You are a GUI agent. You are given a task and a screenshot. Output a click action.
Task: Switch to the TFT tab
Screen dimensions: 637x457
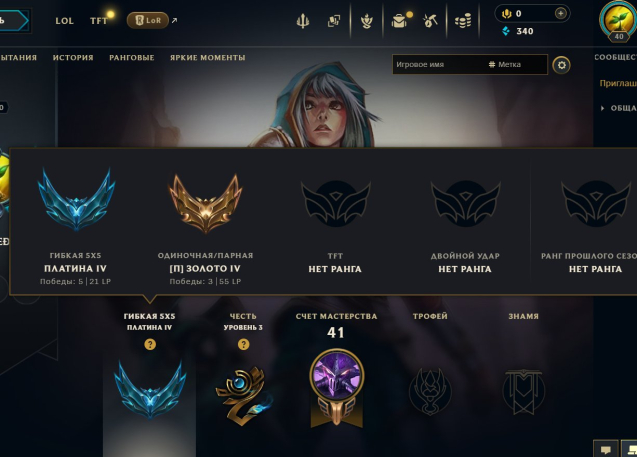pyautogui.click(x=99, y=21)
